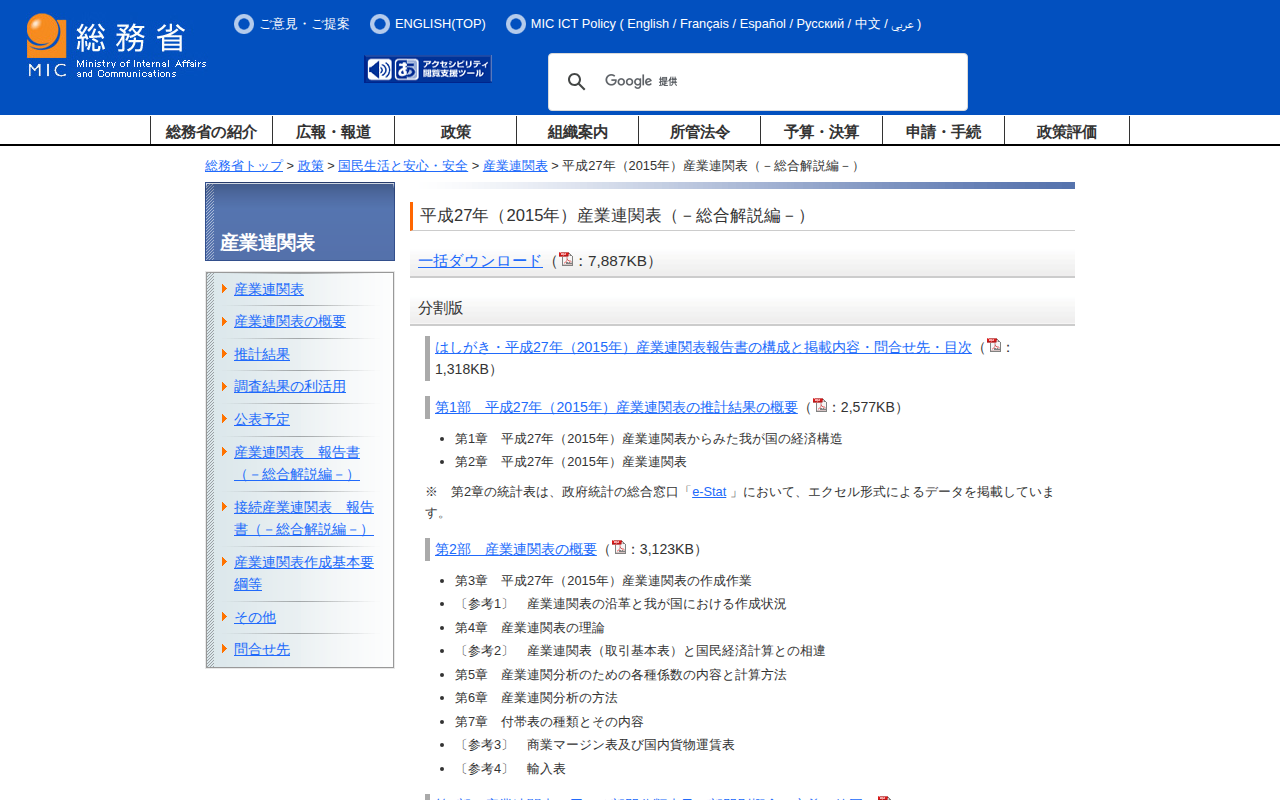Click the Google search input field

click(780, 82)
